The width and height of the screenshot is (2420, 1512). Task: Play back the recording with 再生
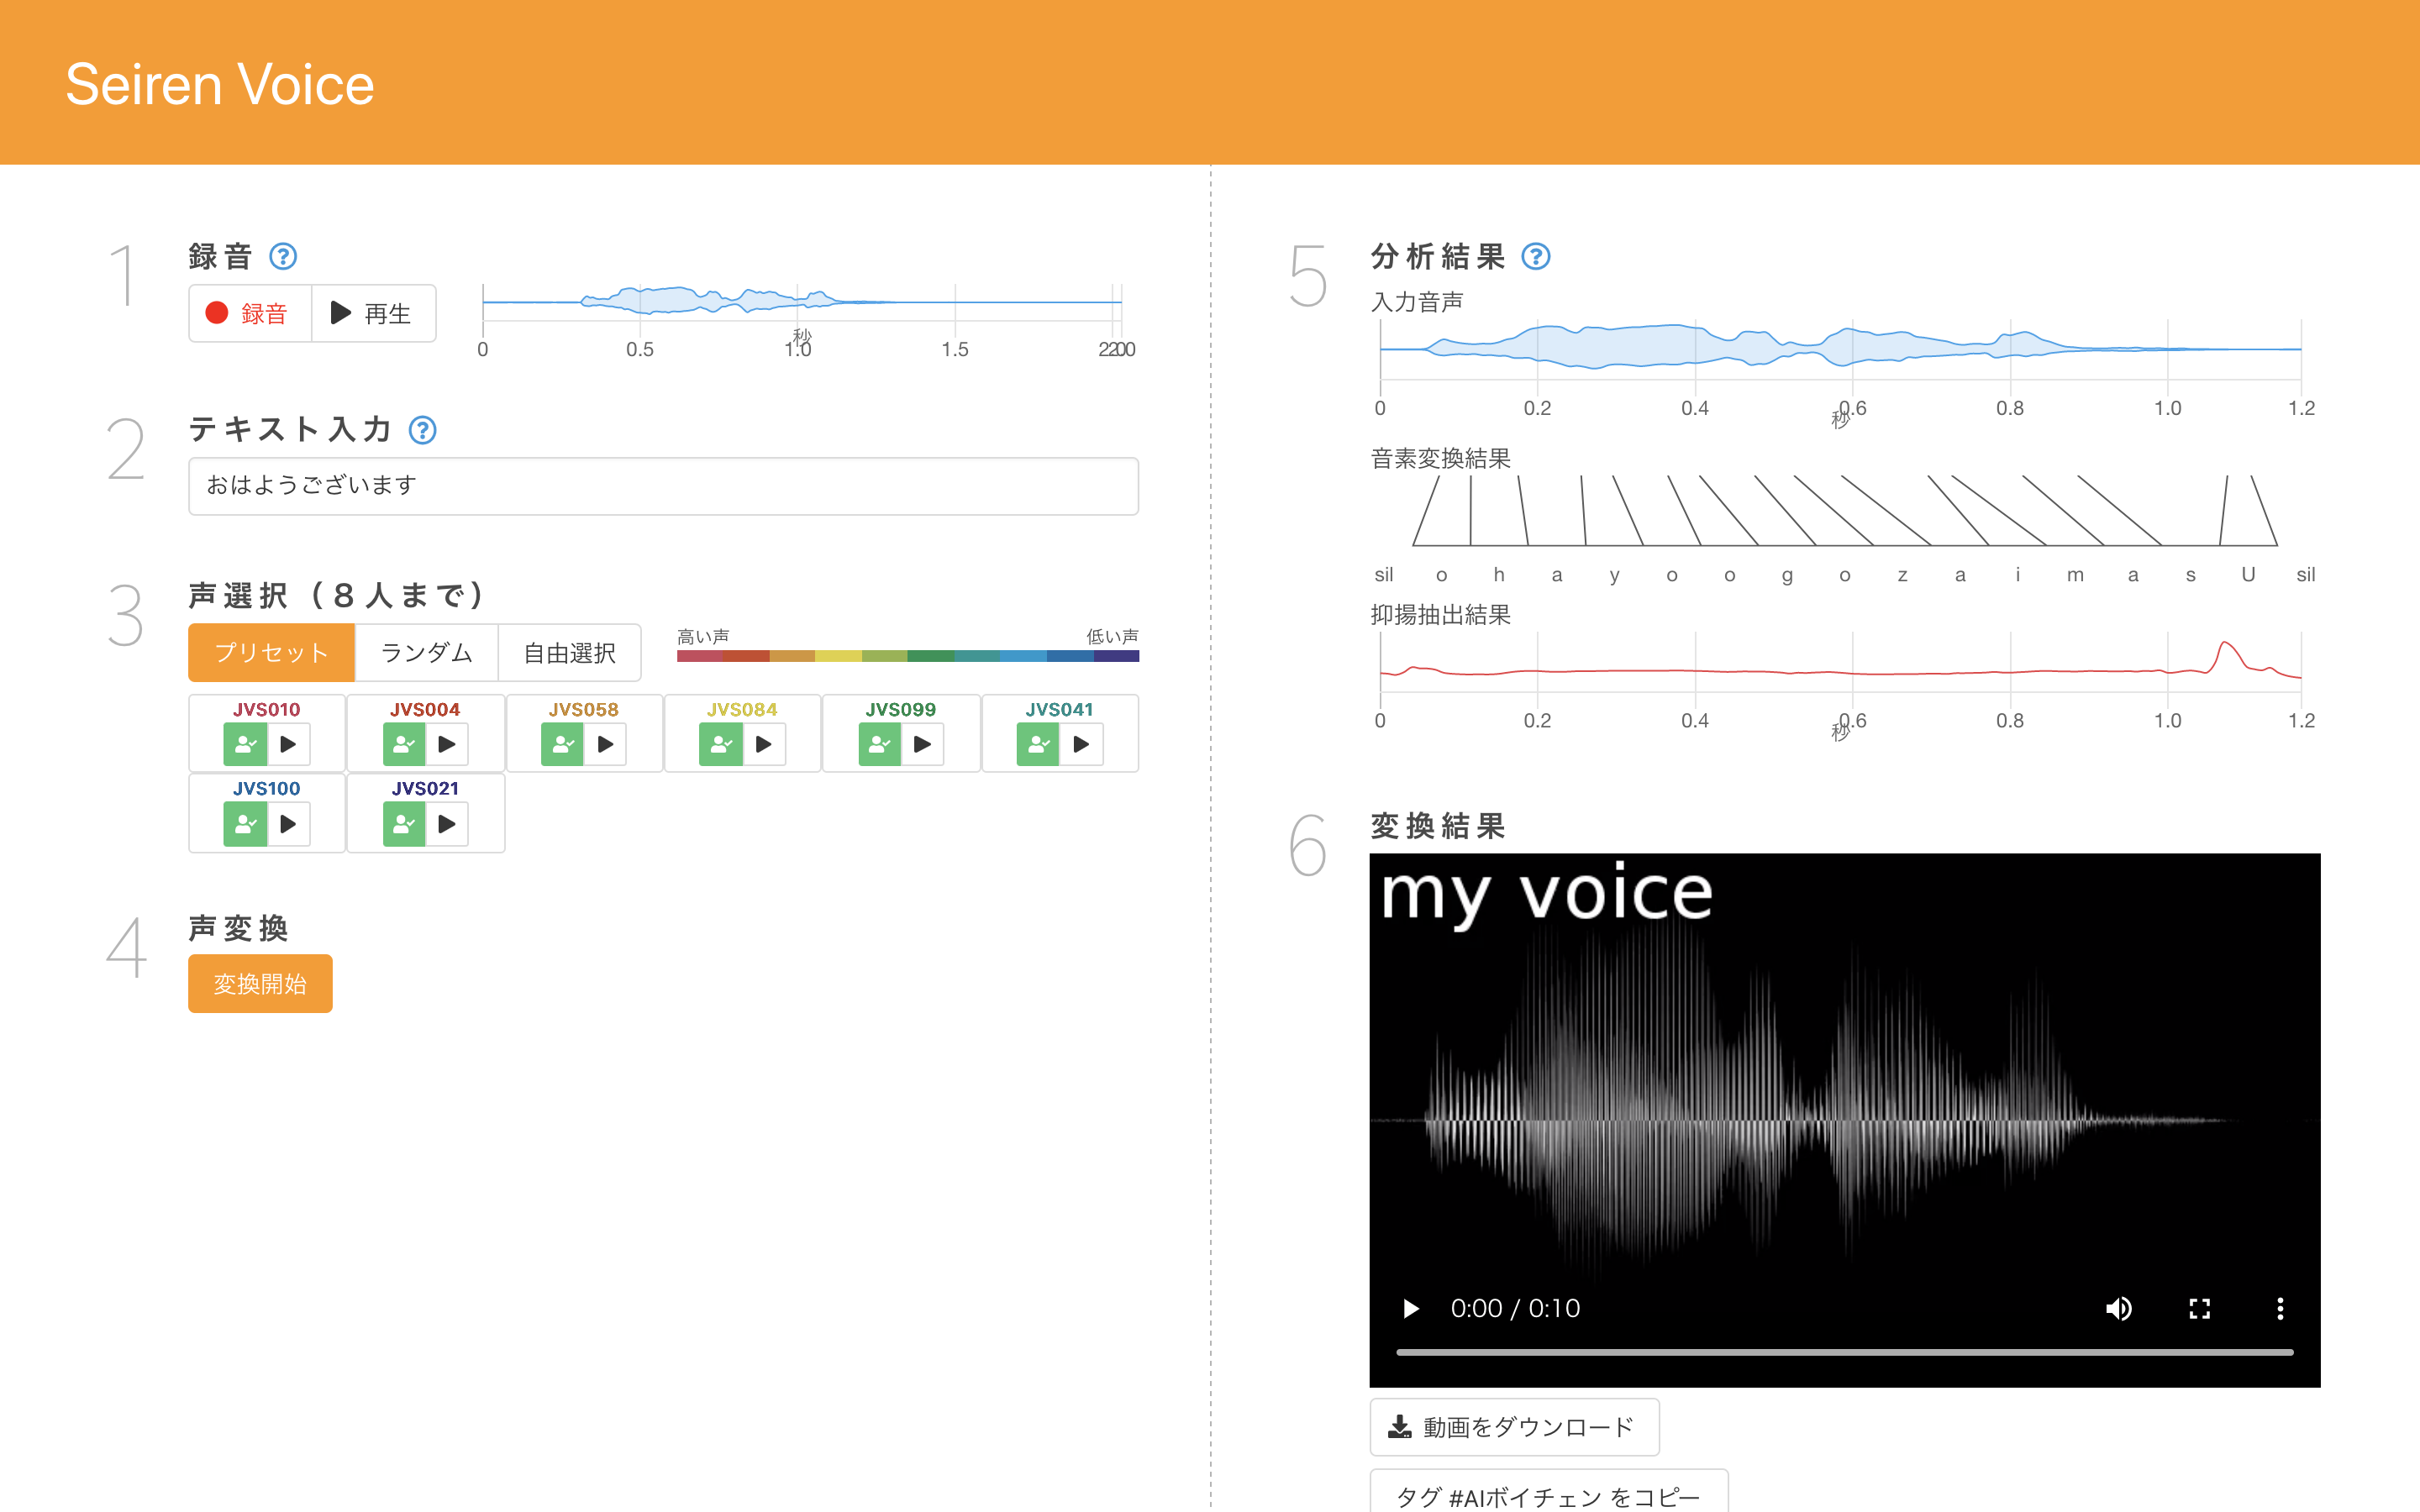coord(373,314)
